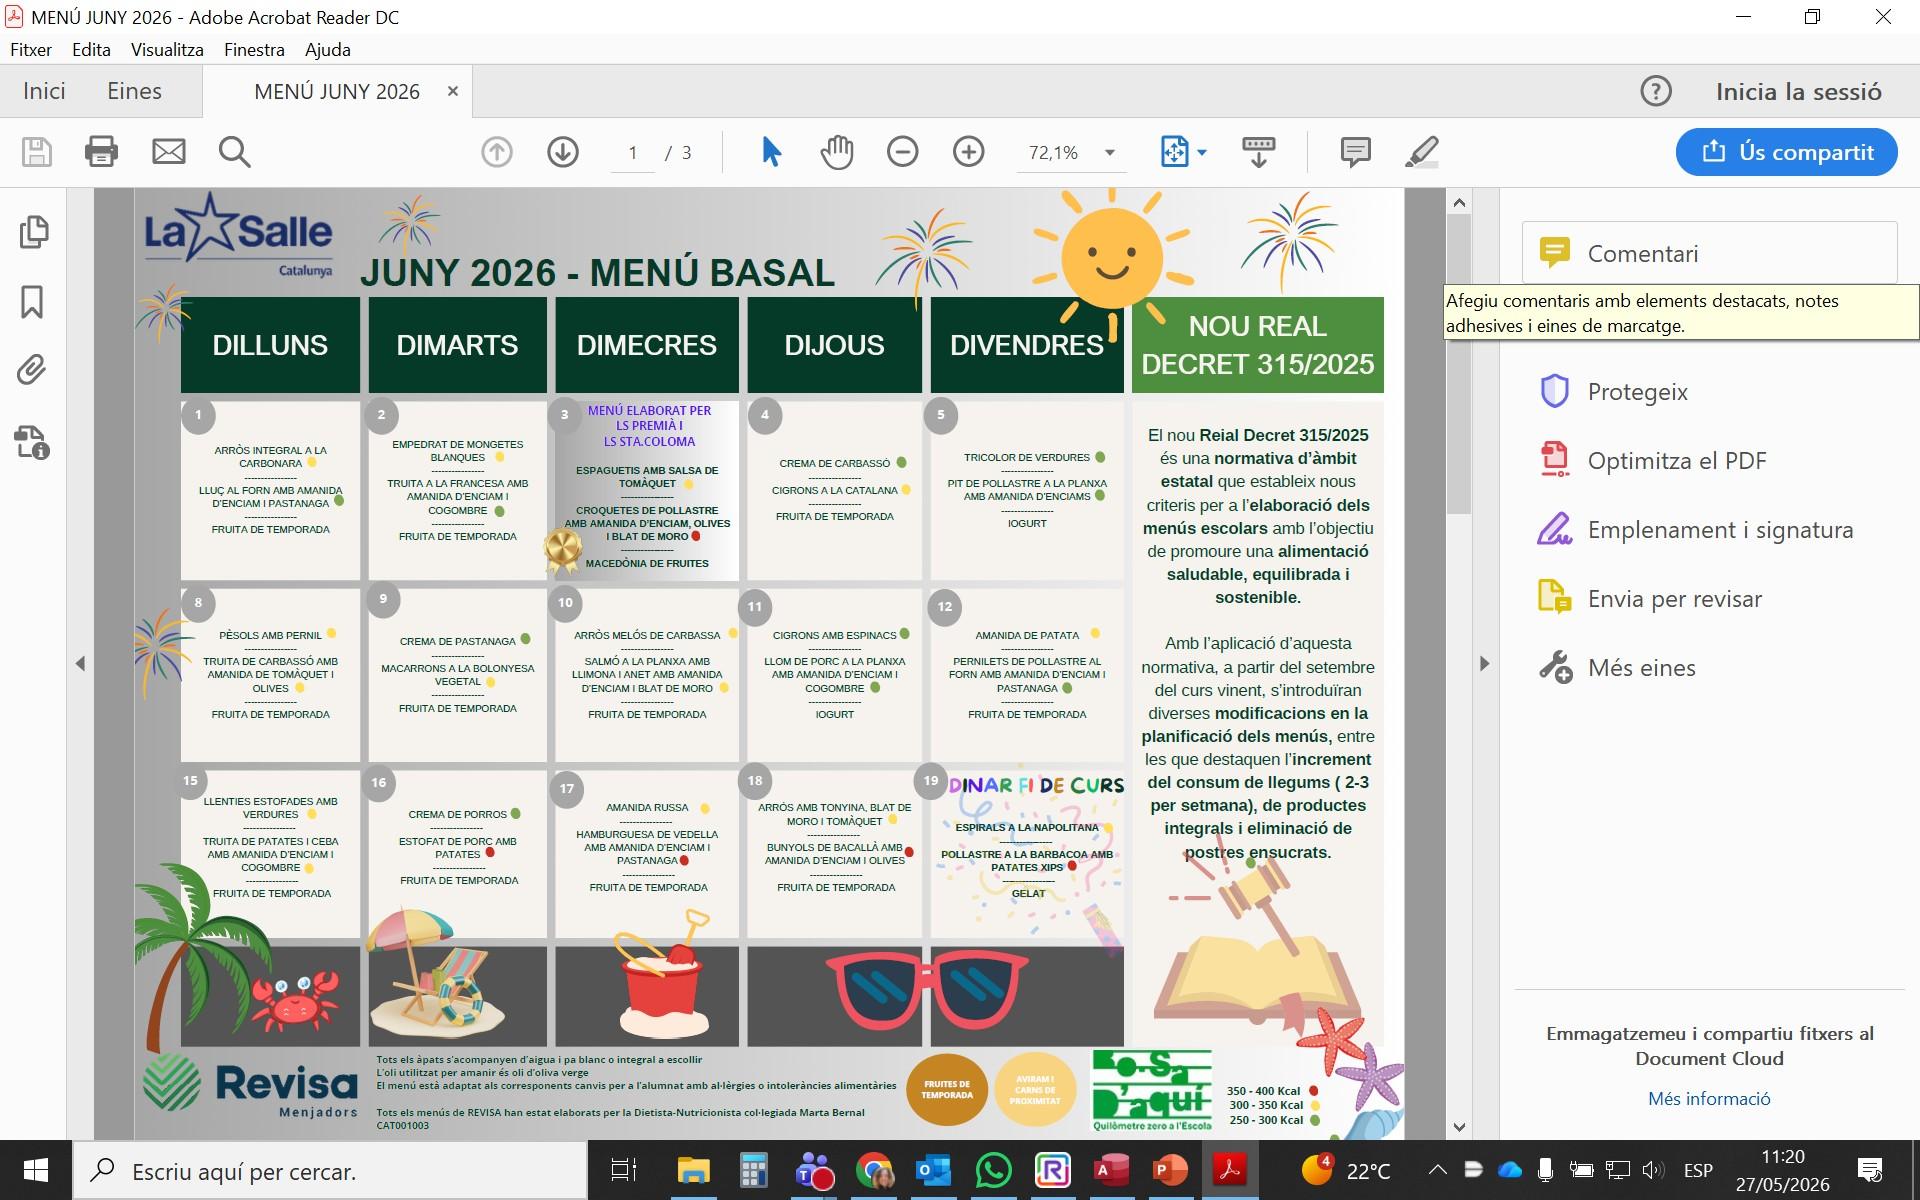Open the attachments paperclip panel
Screen dimensions: 1920x1200
32,370
